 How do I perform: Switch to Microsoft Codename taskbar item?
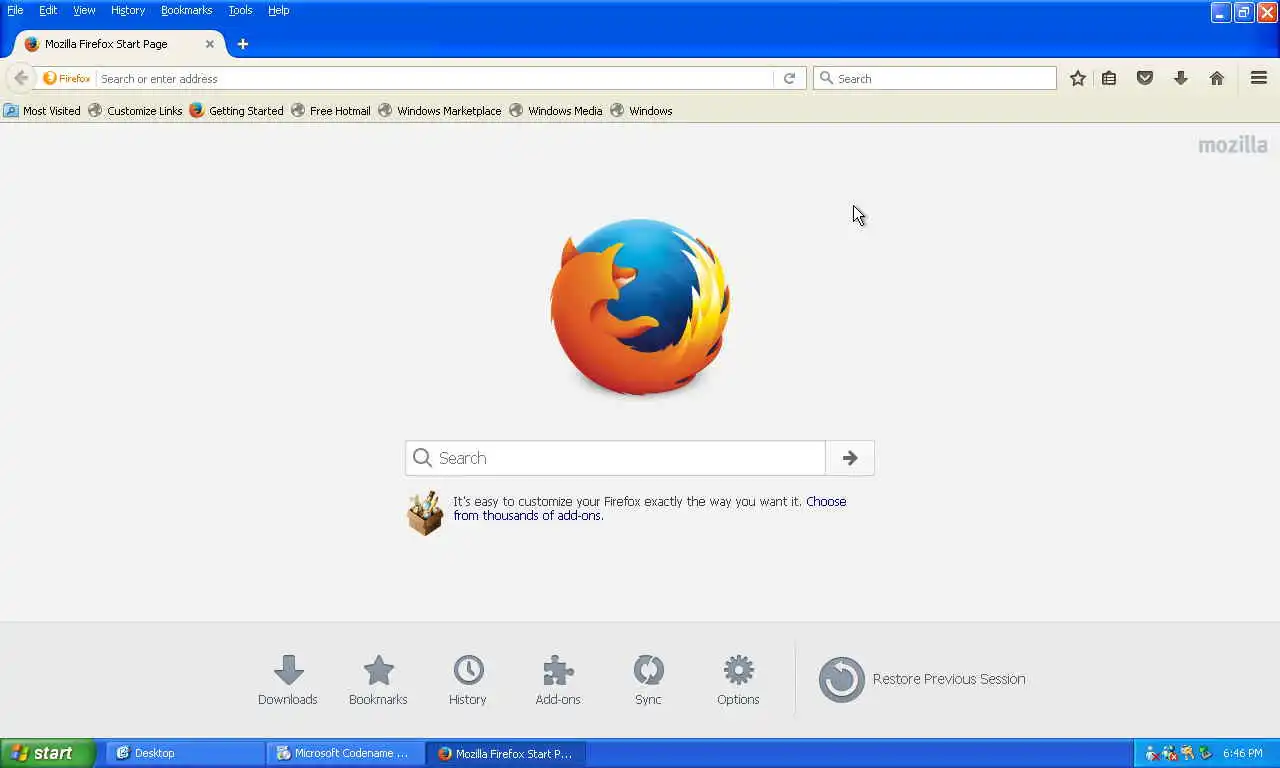pyautogui.click(x=345, y=753)
